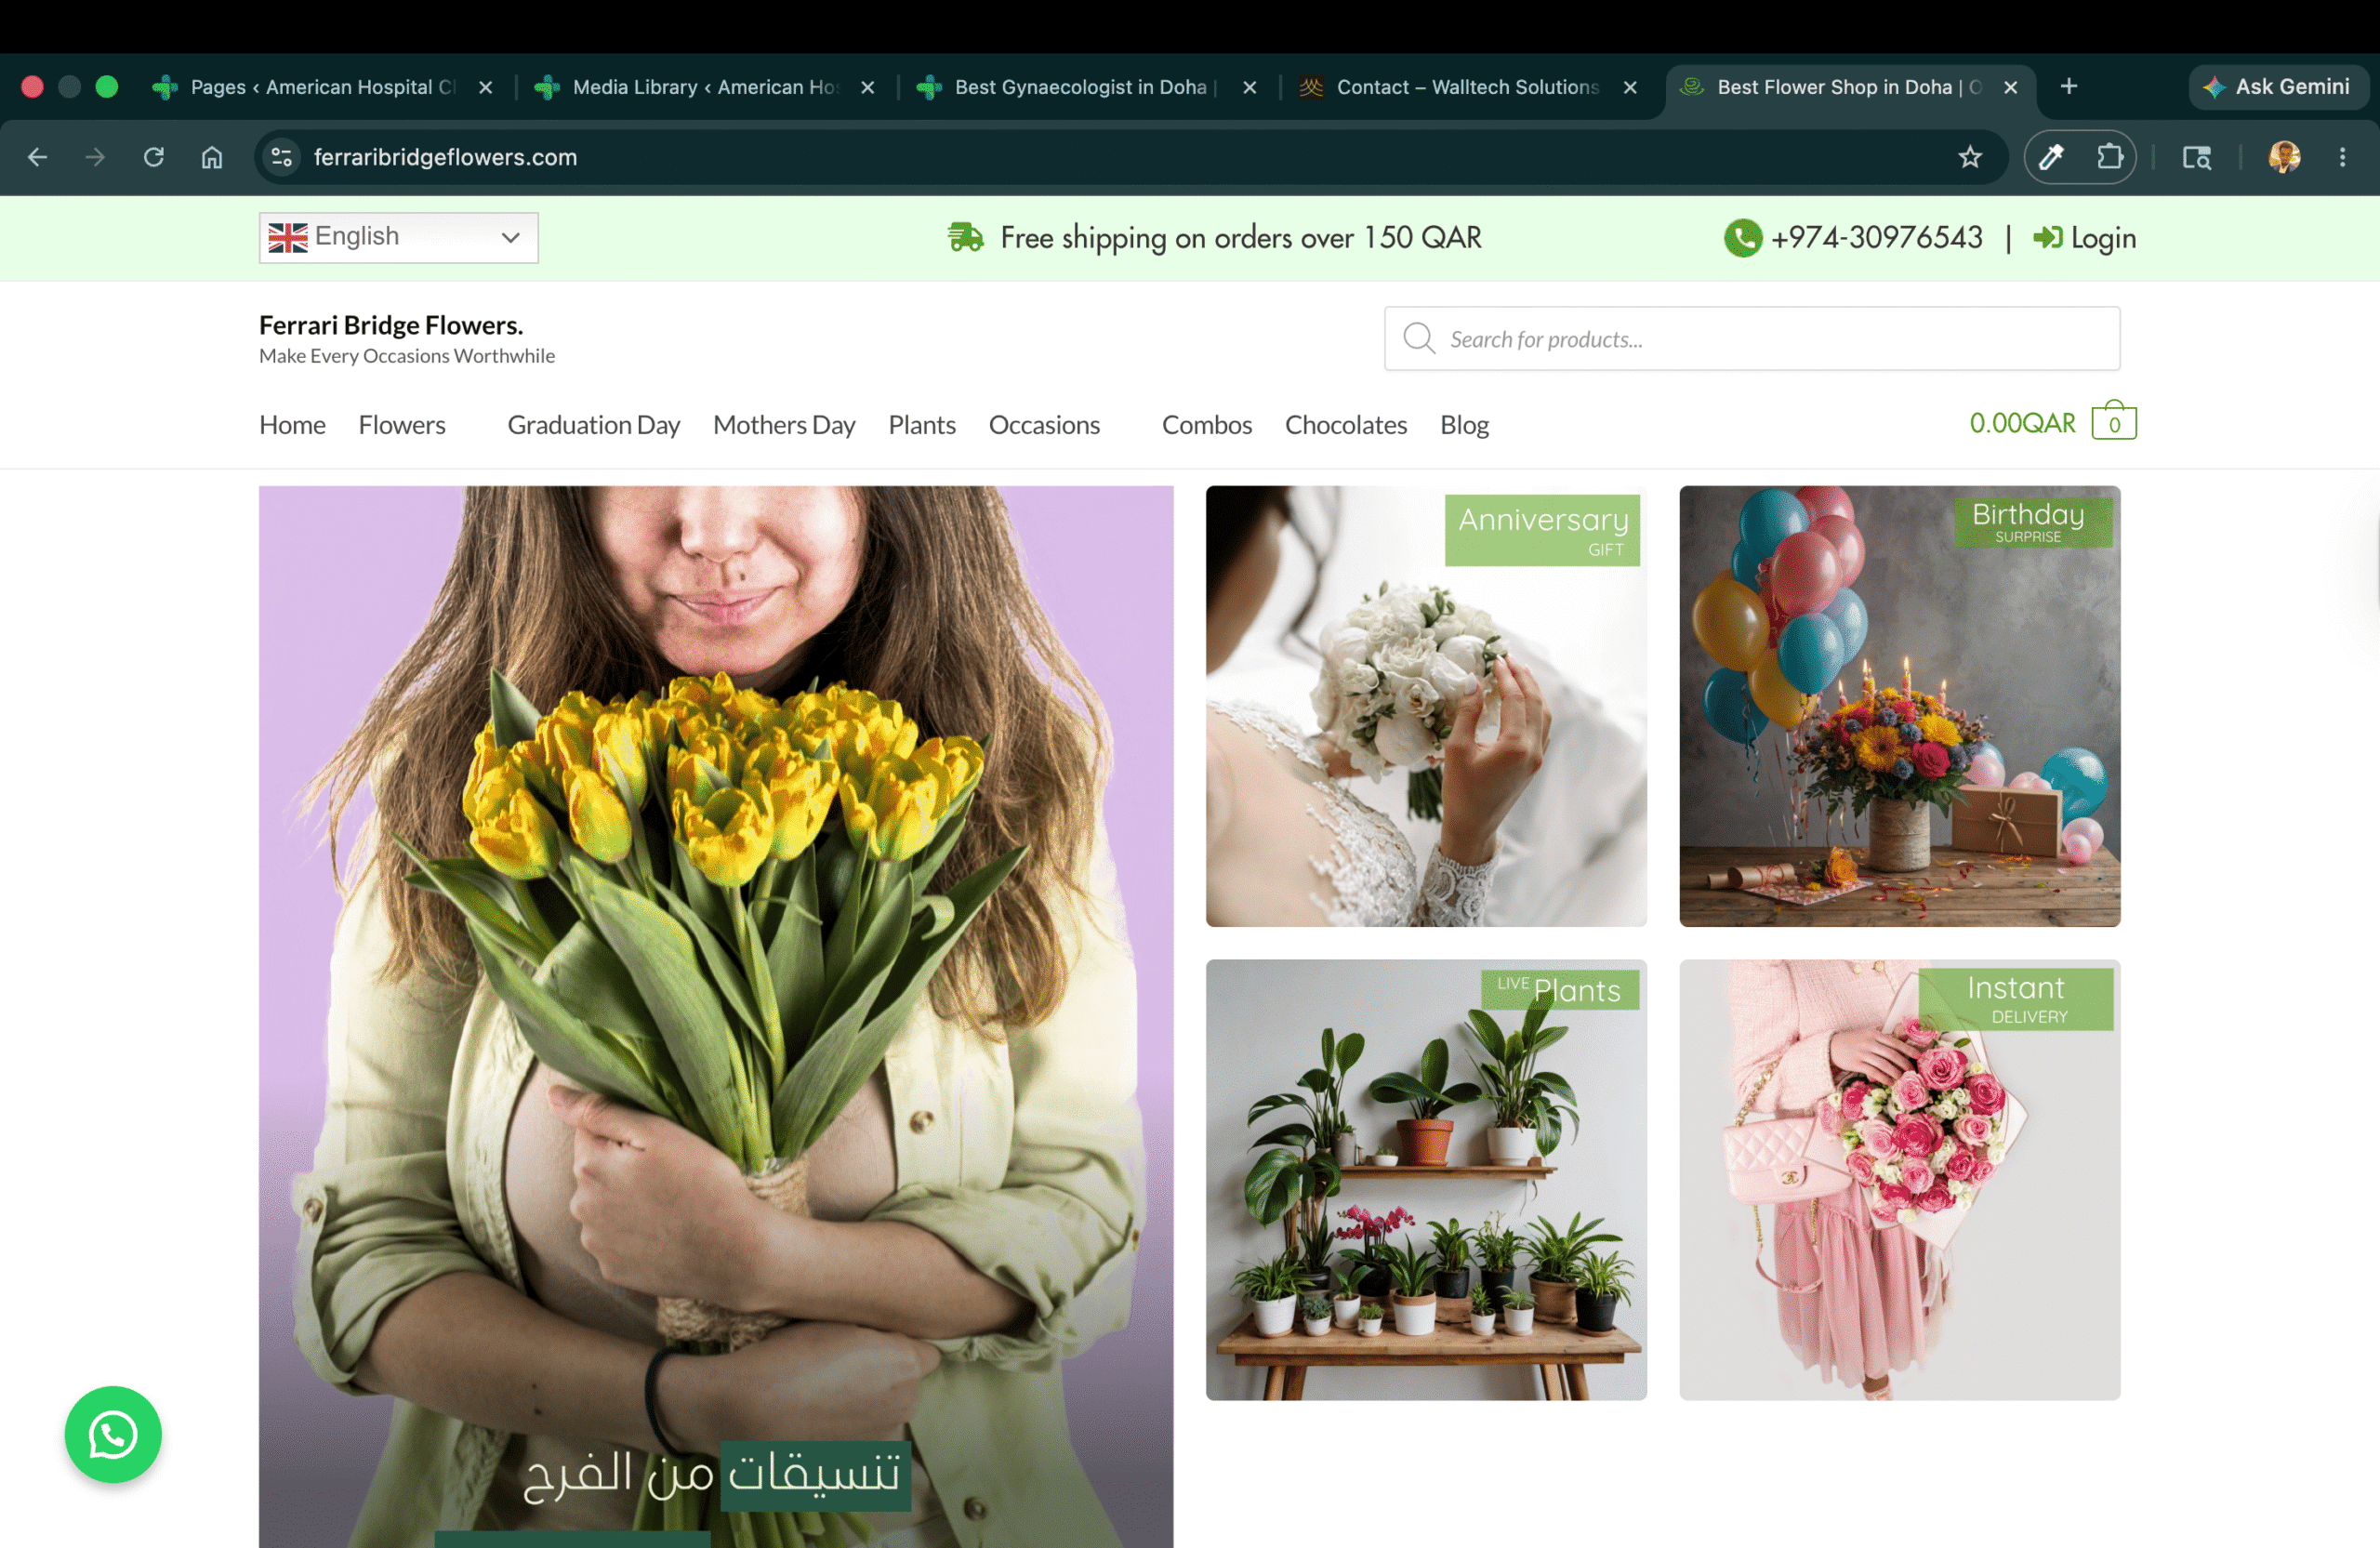
Task: Click the Ask Gemini button
Action: pos(2277,87)
